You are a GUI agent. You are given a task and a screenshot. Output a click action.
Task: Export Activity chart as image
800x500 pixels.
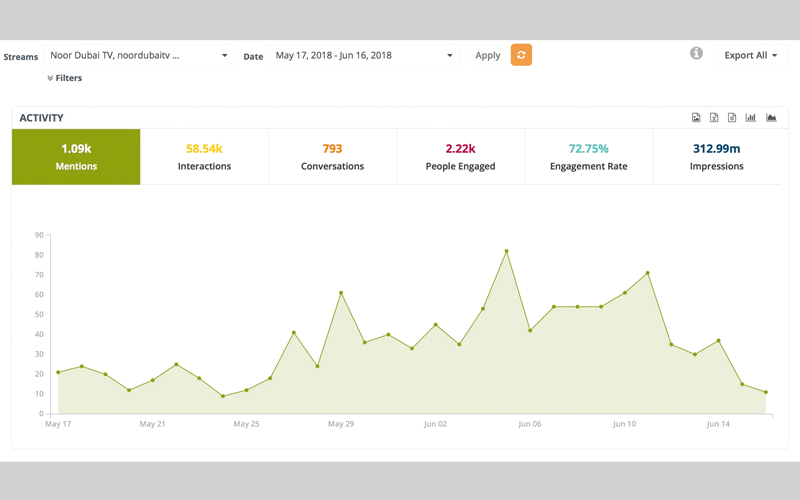coord(696,118)
